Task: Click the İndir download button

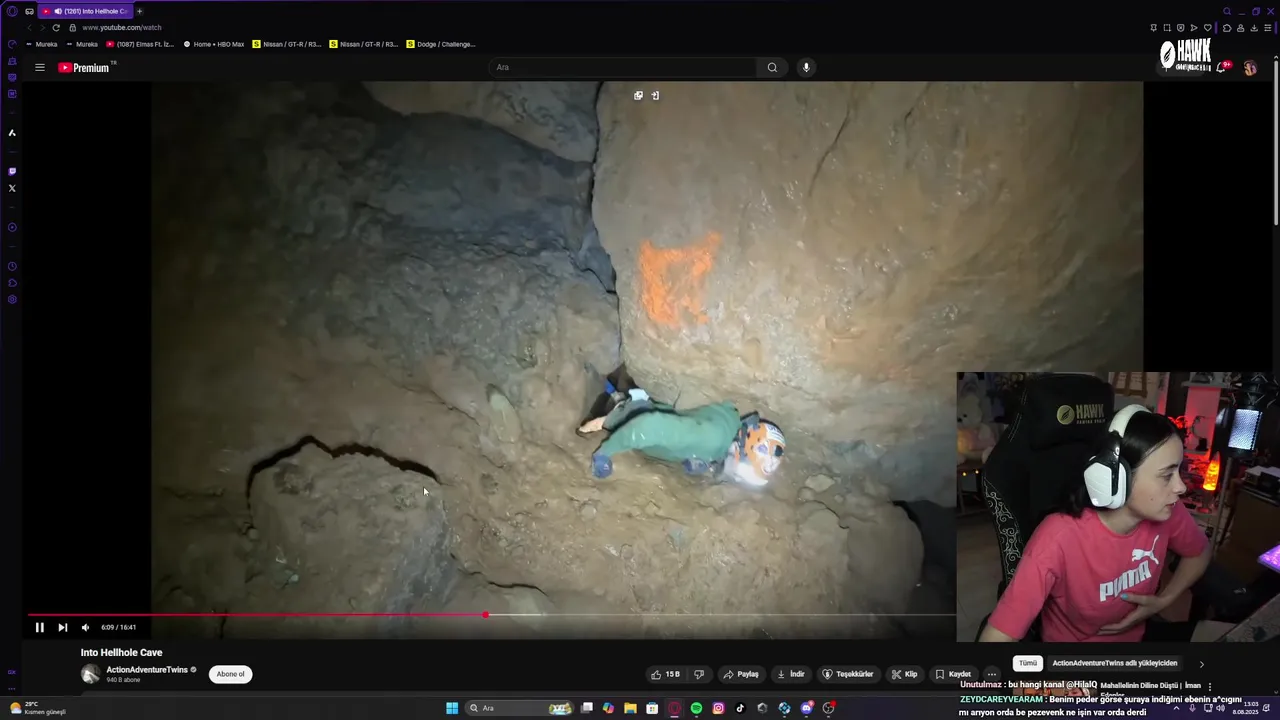Action: click(791, 674)
